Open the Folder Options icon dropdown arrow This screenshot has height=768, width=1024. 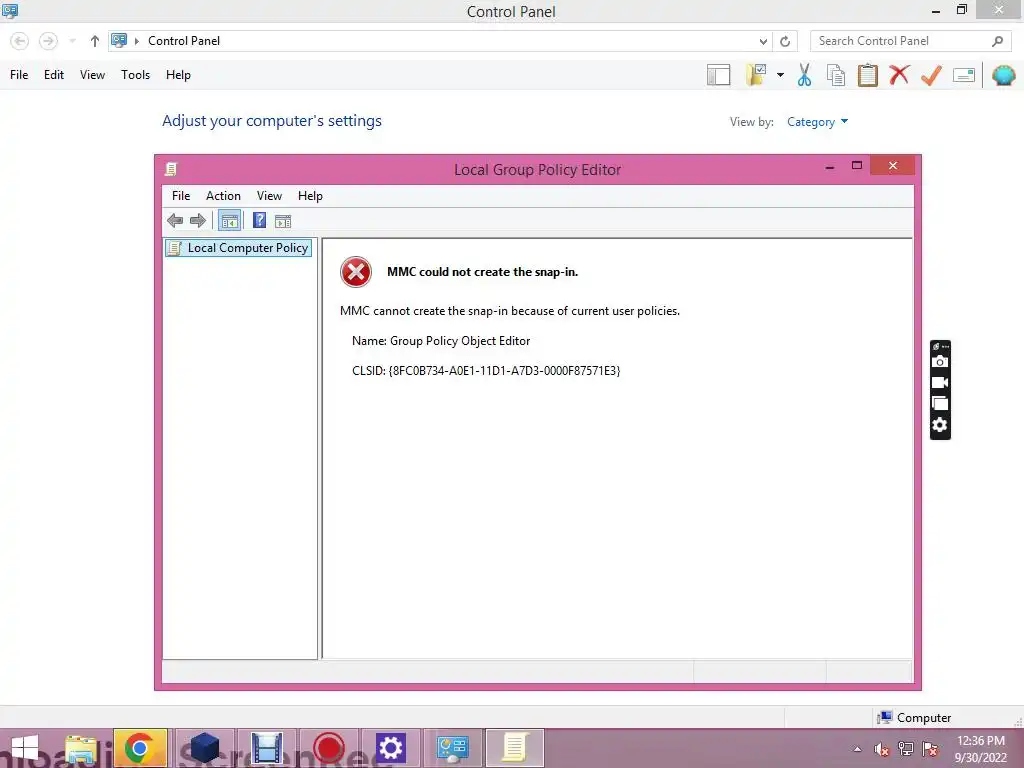780,75
